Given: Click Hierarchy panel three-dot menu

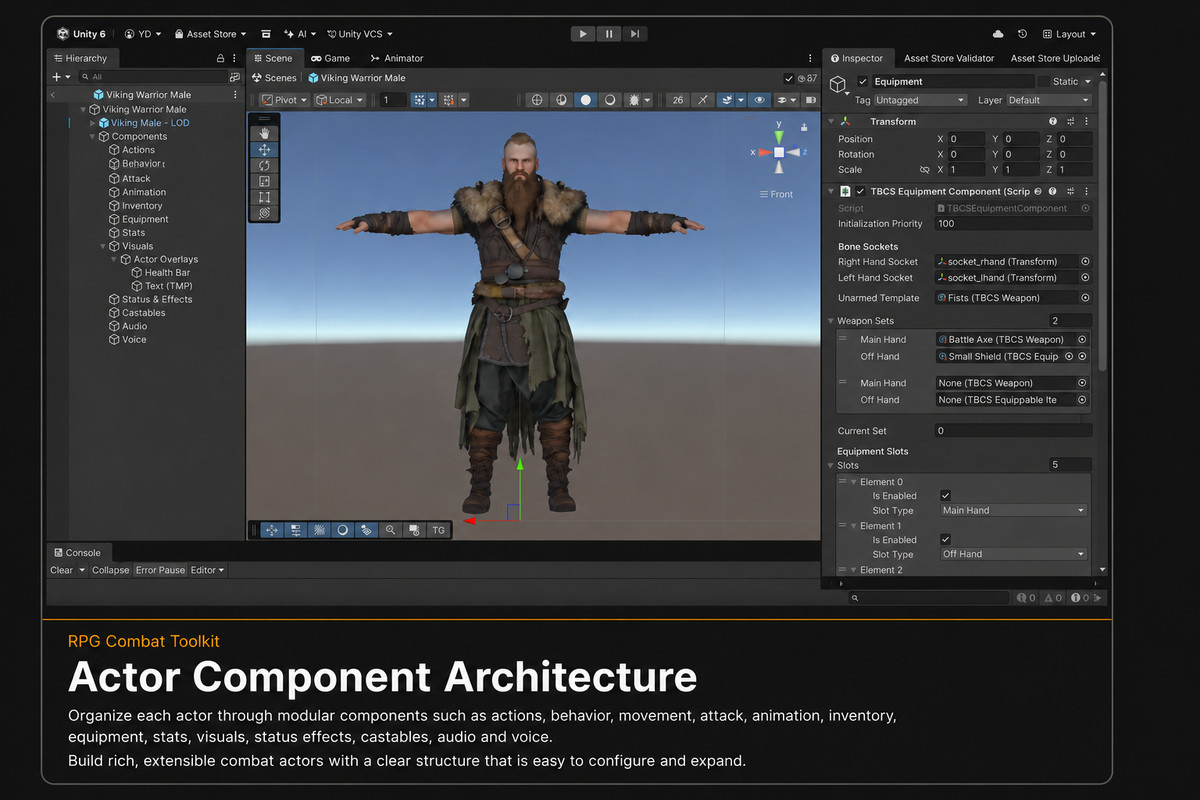Looking at the screenshot, I should click(x=235, y=59).
